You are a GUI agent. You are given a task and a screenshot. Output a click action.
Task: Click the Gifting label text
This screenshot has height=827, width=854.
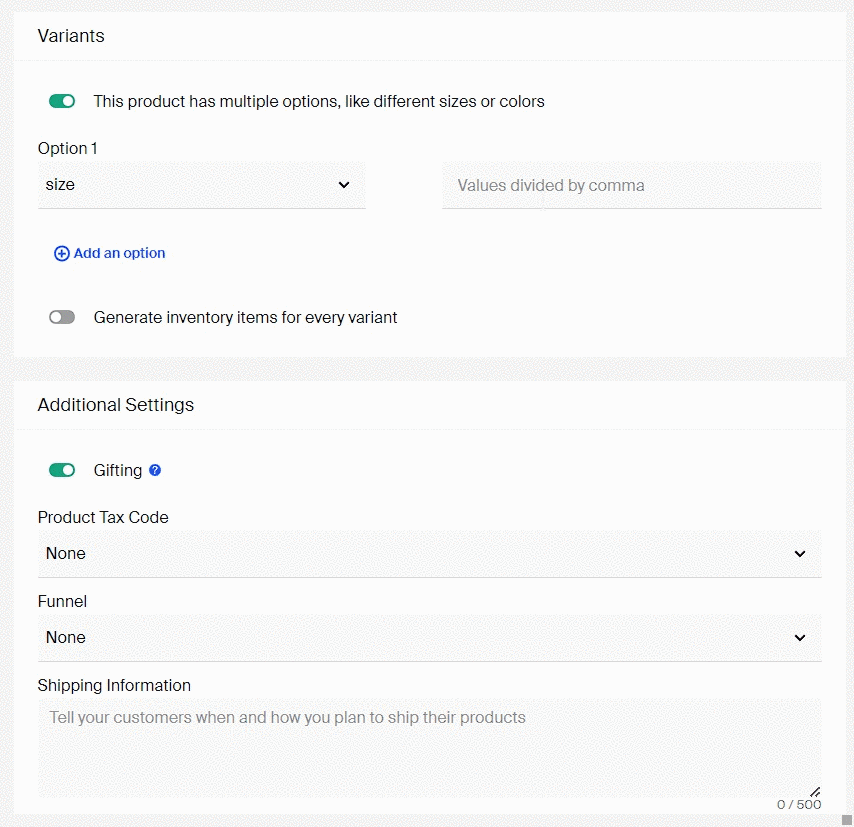(118, 470)
